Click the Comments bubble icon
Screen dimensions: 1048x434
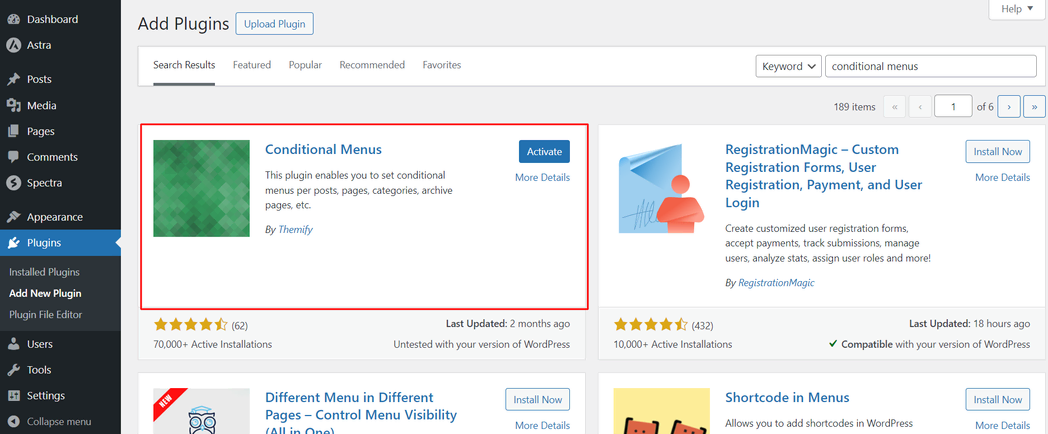[x=13, y=157]
